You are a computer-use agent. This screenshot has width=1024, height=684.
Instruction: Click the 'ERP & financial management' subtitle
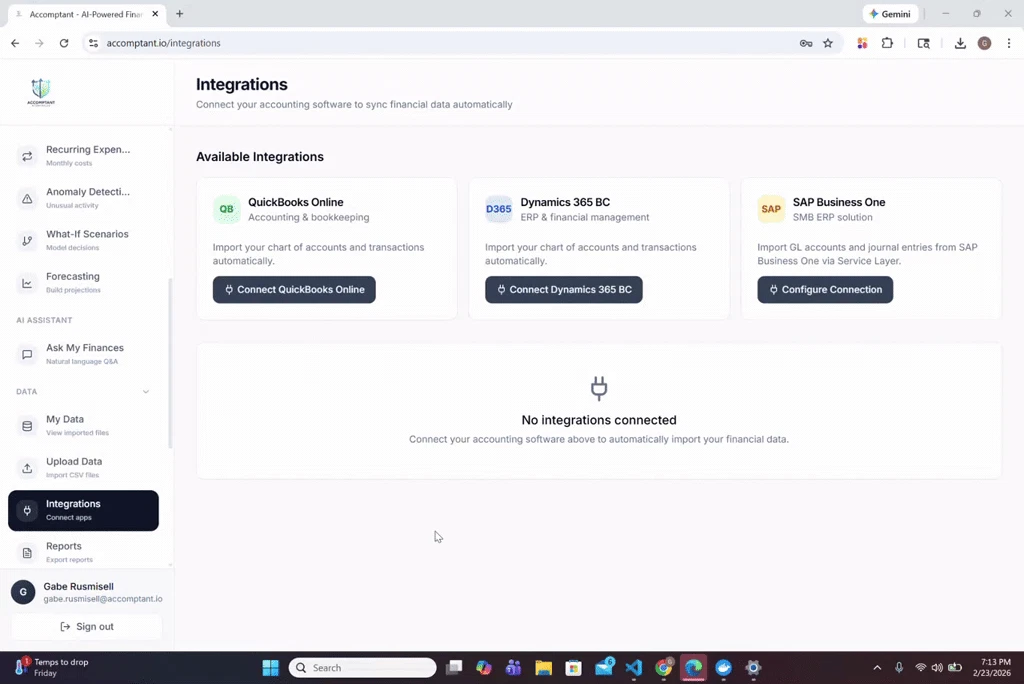pyautogui.click(x=584, y=218)
